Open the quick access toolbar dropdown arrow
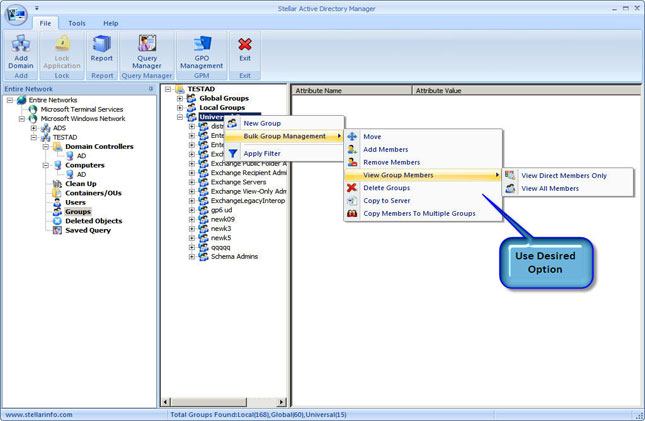Viewport: 645px width, 421px height. pyautogui.click(x=37, y=8)
